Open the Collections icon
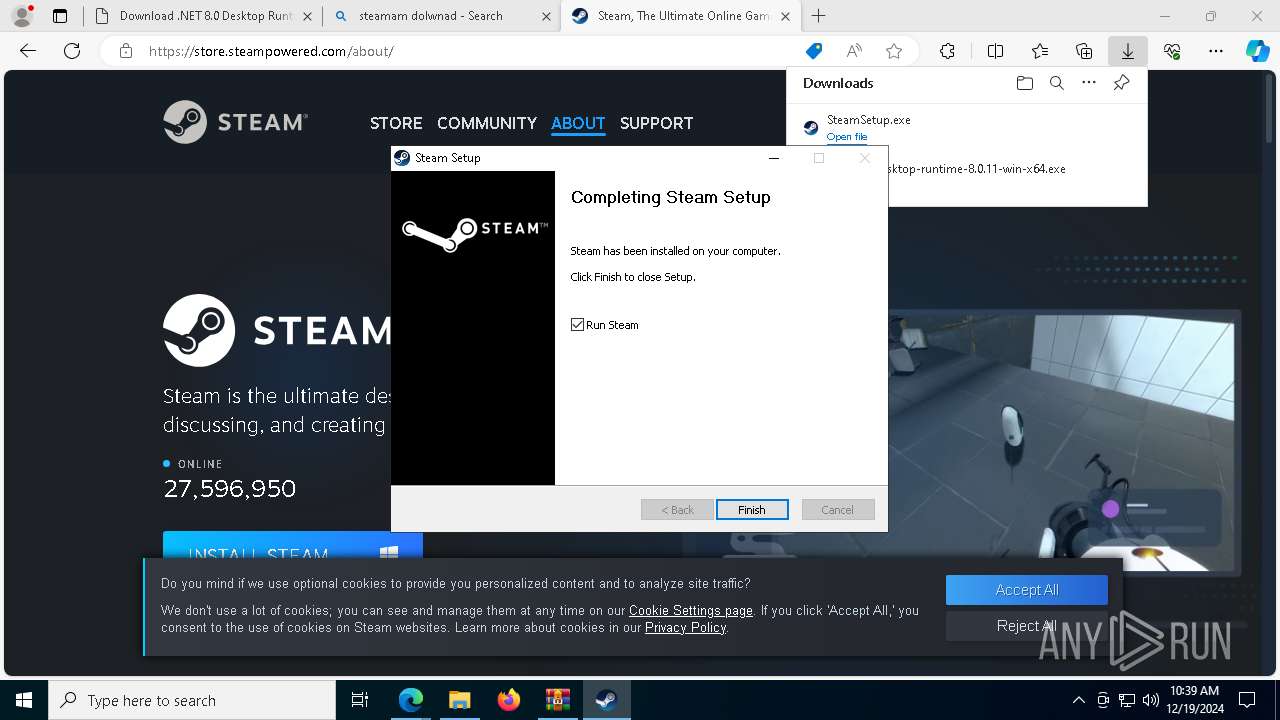This screenshot has height=720, width=1280. (1084, 51)
